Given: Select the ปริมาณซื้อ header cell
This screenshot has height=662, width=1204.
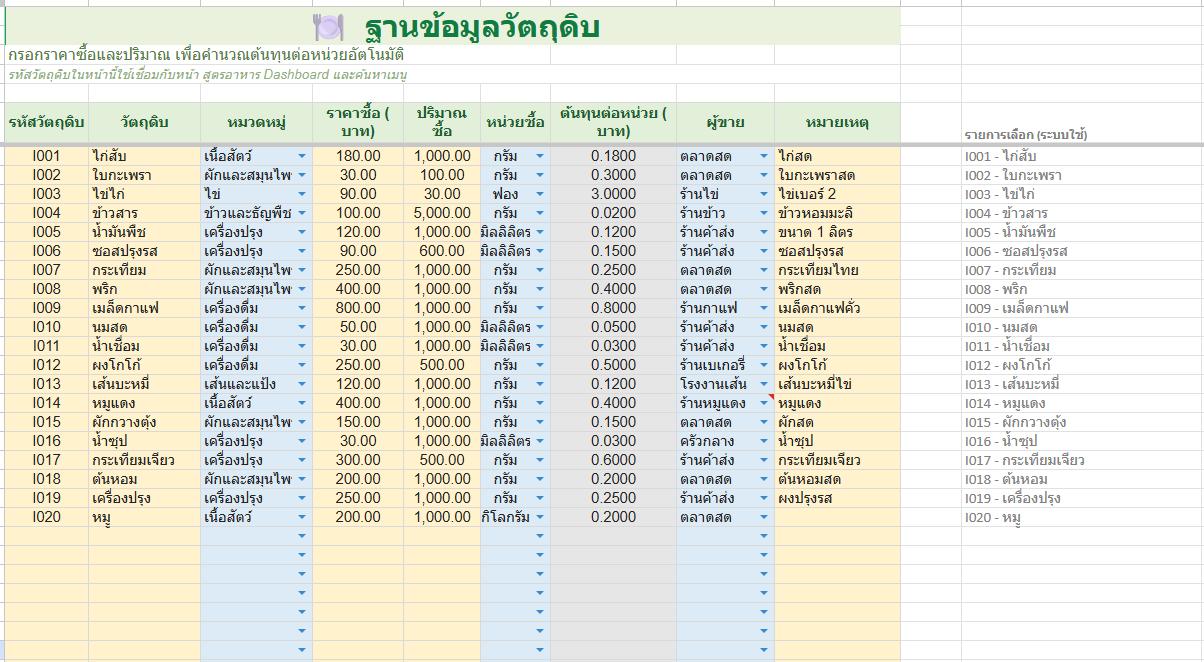Looking at the screenshot, I should [442, 122].
